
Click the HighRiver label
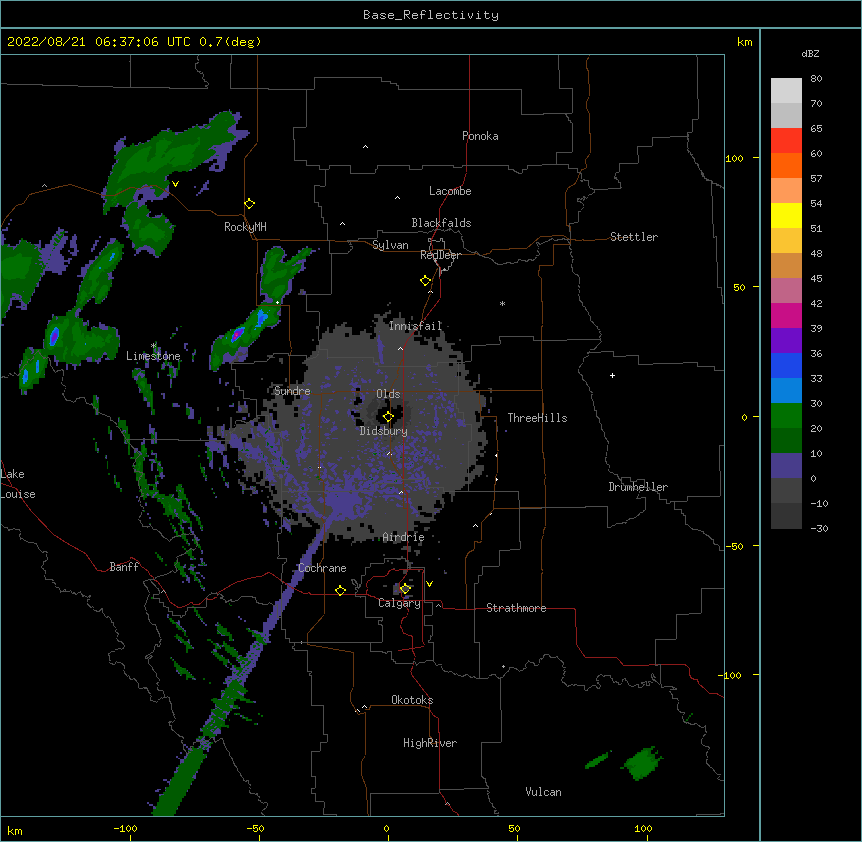(x=430, y=743)
